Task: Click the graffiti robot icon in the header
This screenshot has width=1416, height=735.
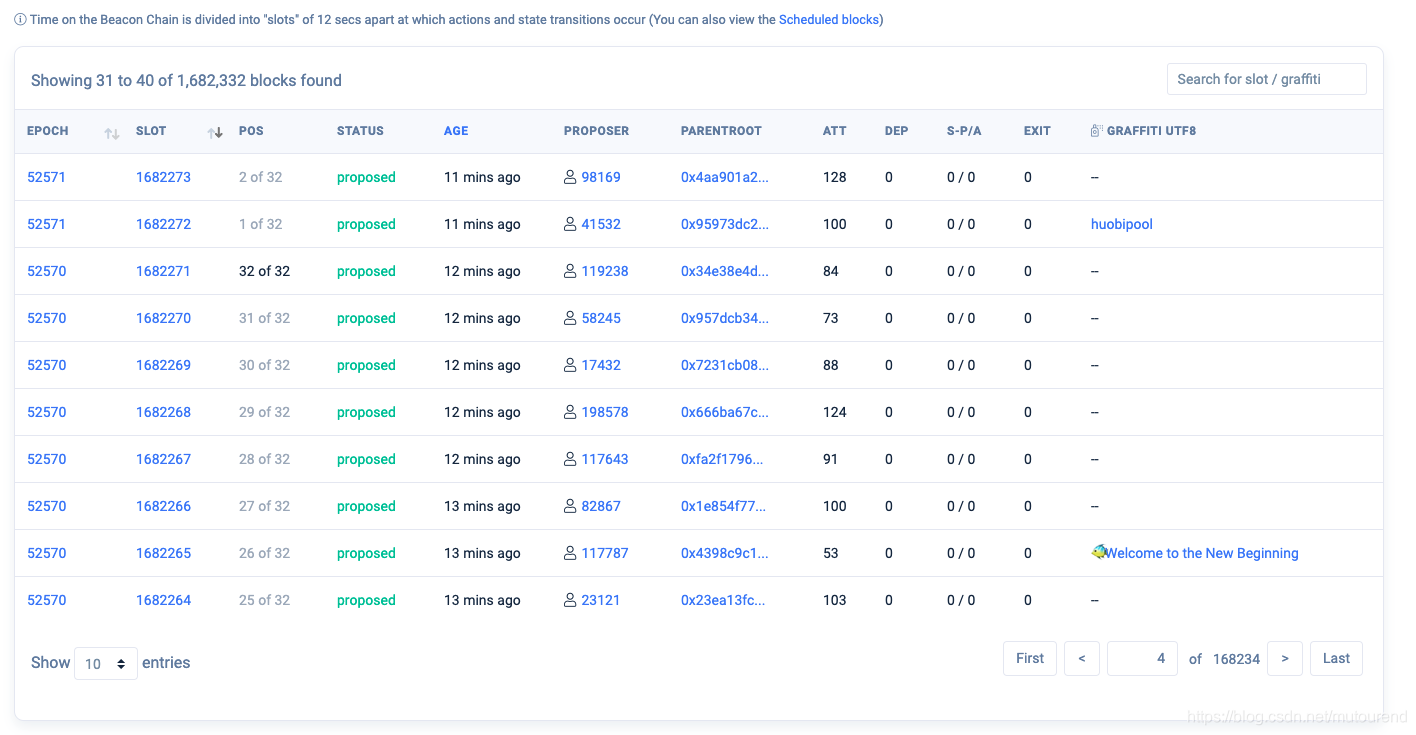Action: (1096, 131)
